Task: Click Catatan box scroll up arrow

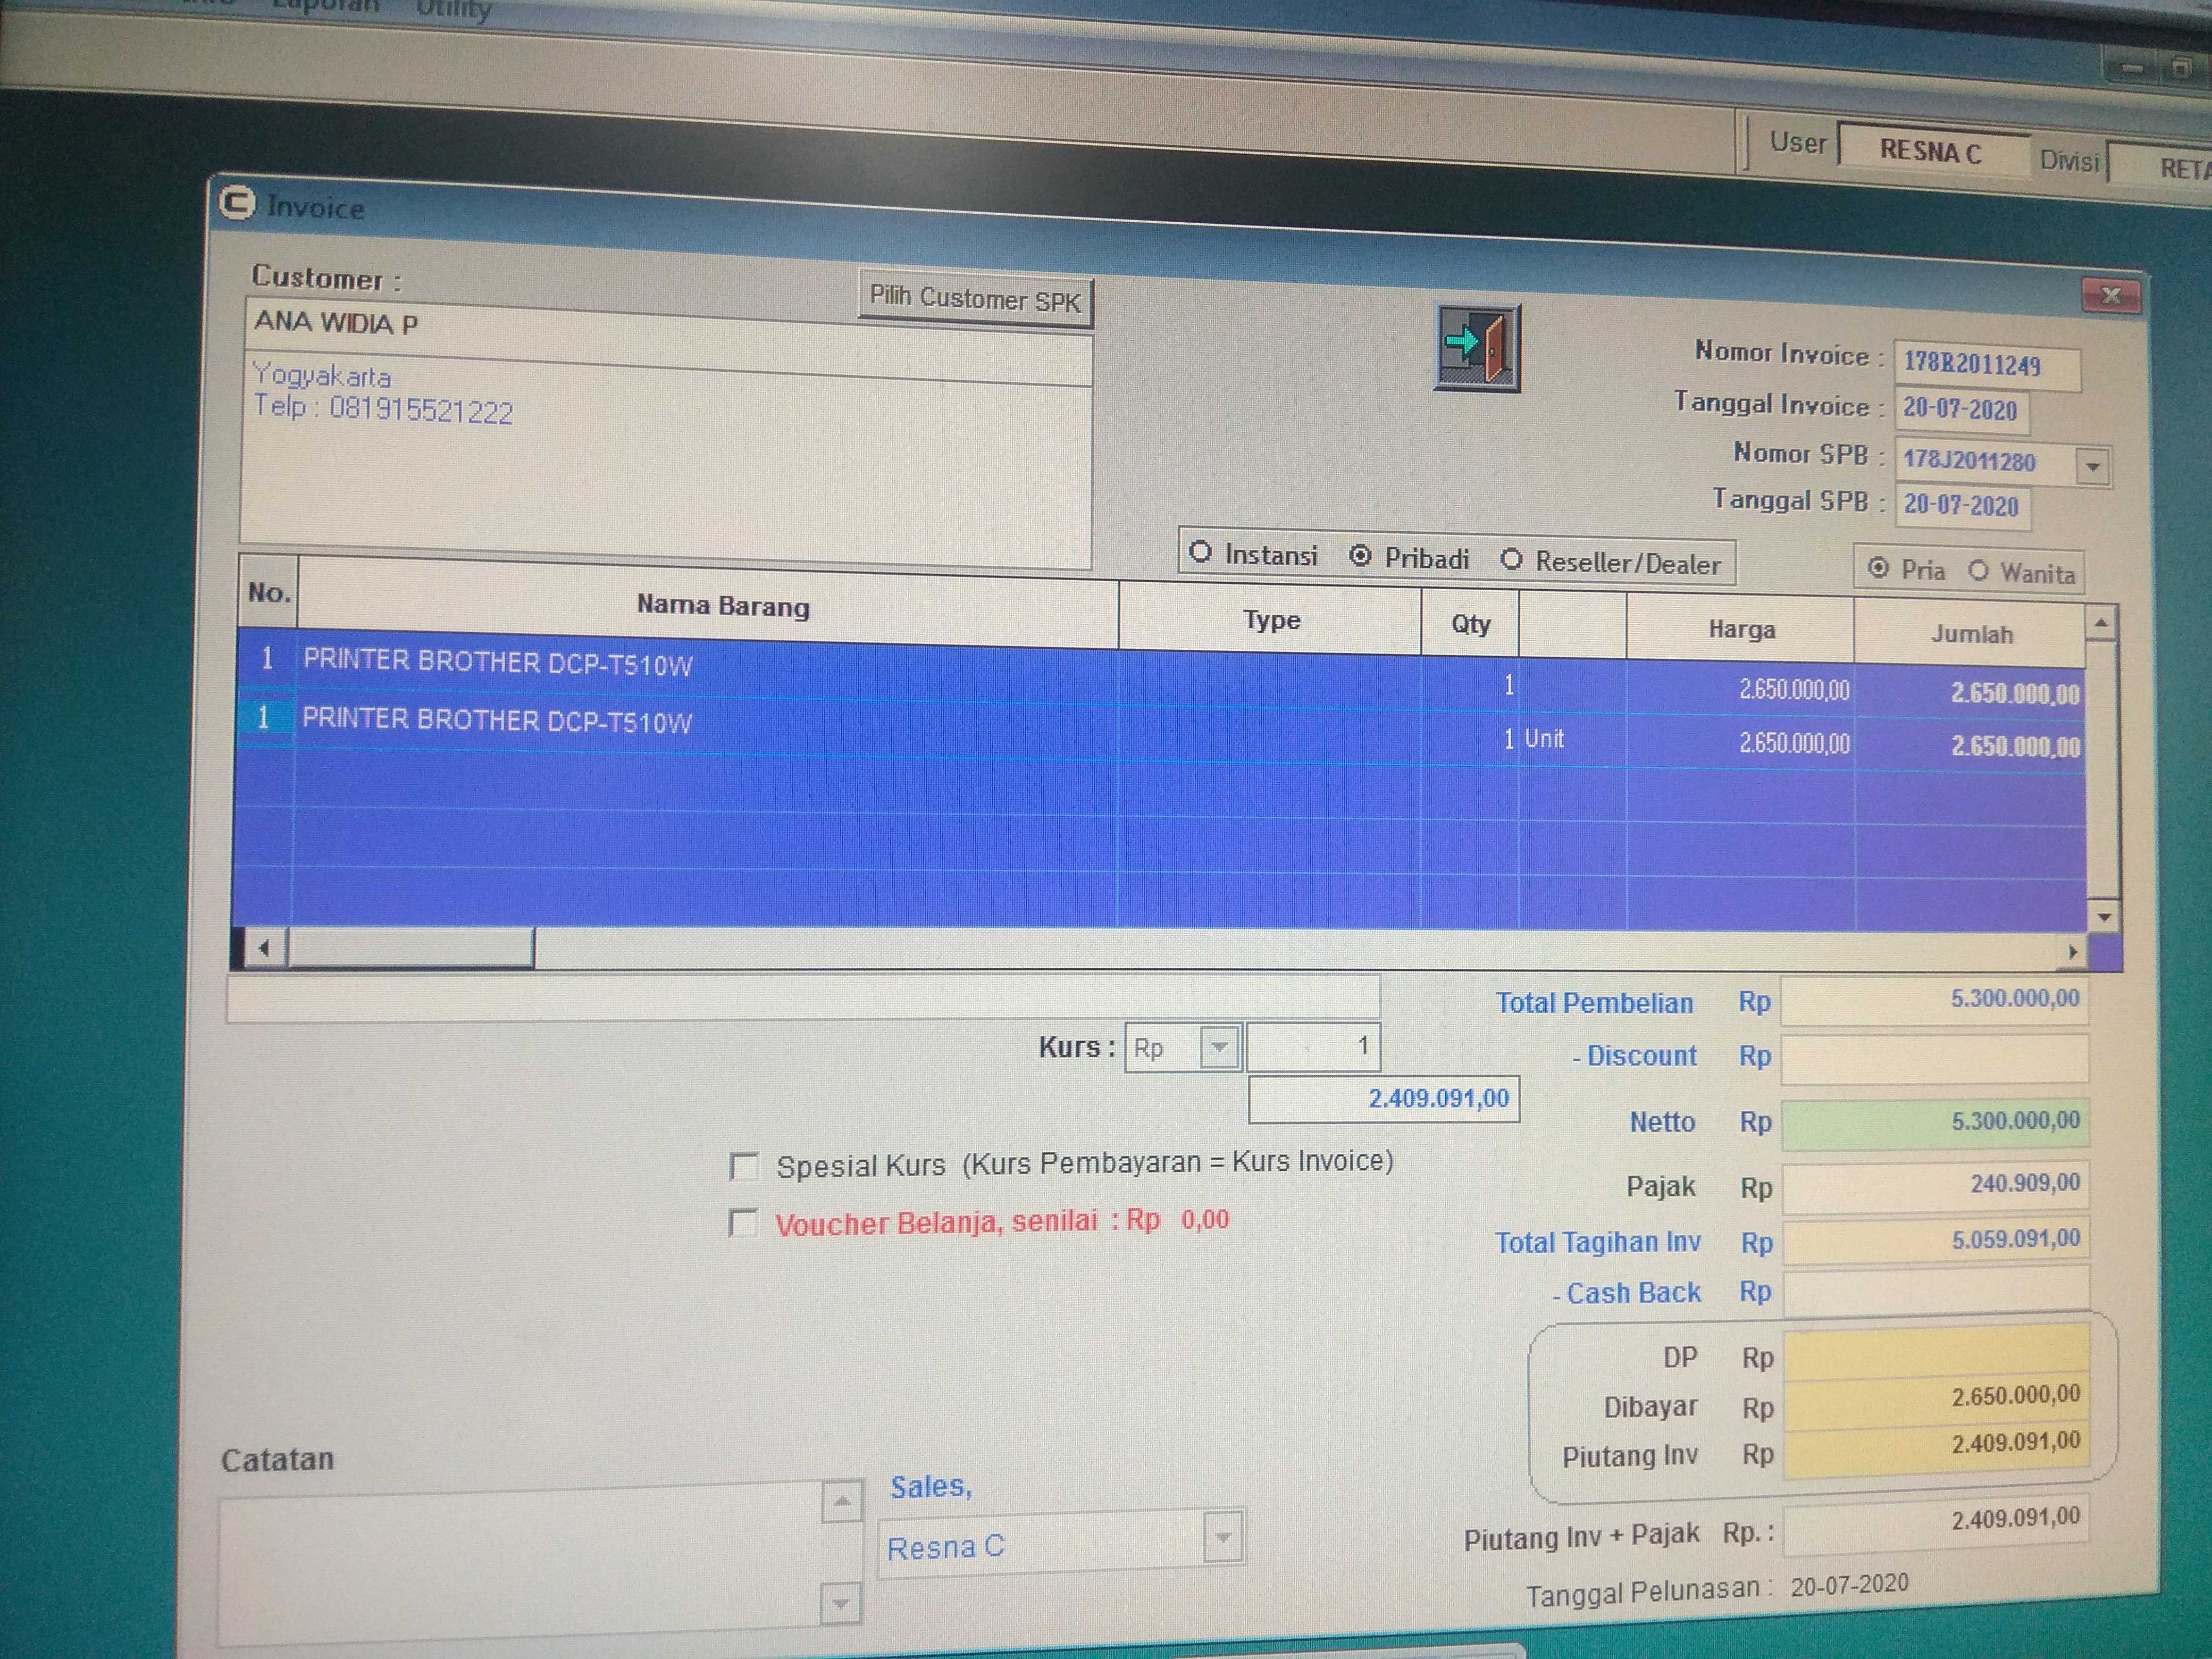Action: coord(841,1502)
